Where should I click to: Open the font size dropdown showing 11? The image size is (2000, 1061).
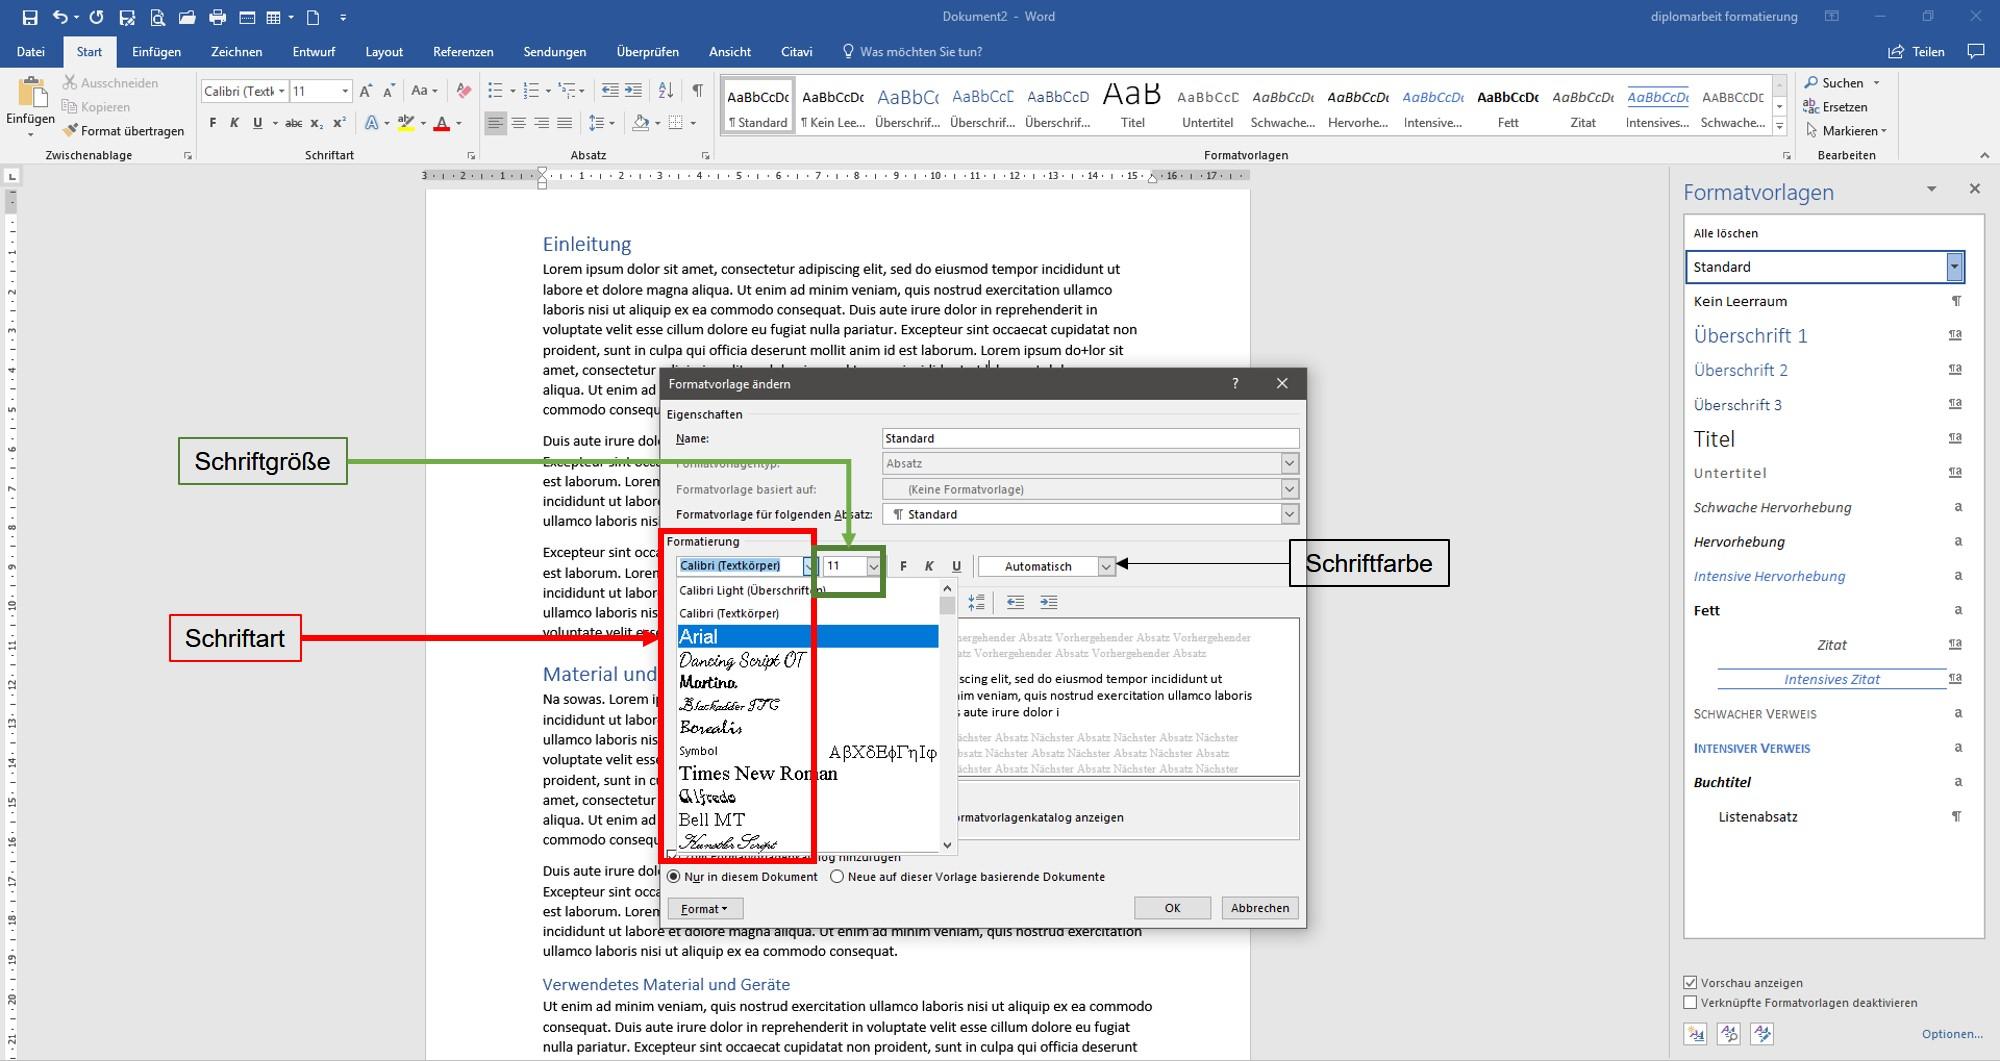point(875,566)
